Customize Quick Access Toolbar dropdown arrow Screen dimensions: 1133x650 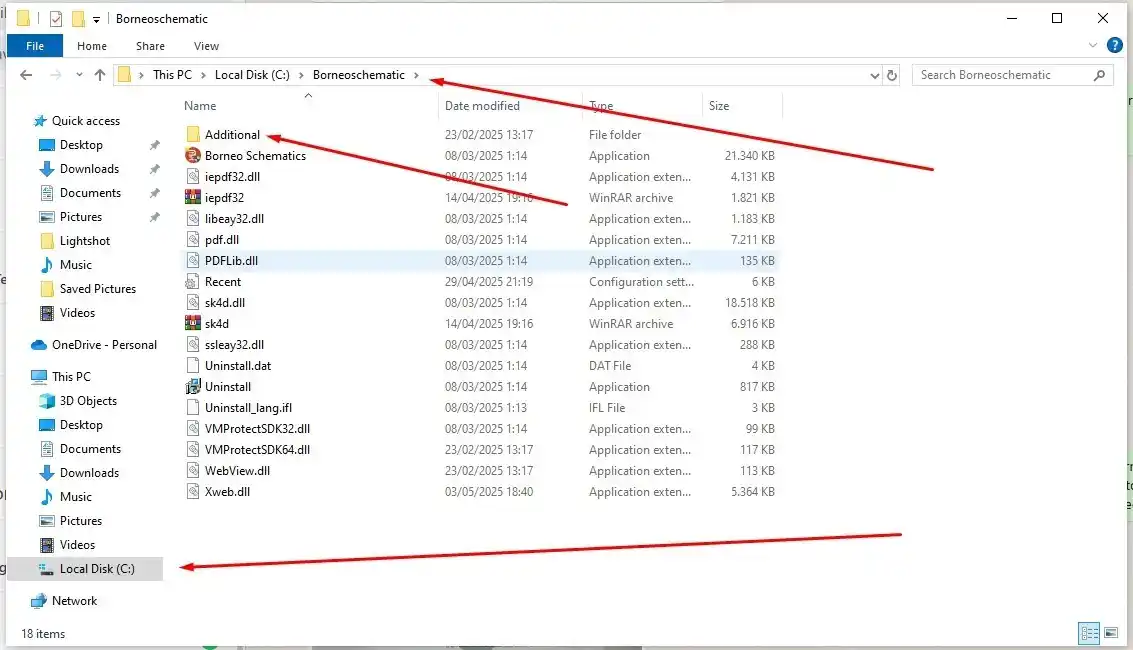pos(96,20)
